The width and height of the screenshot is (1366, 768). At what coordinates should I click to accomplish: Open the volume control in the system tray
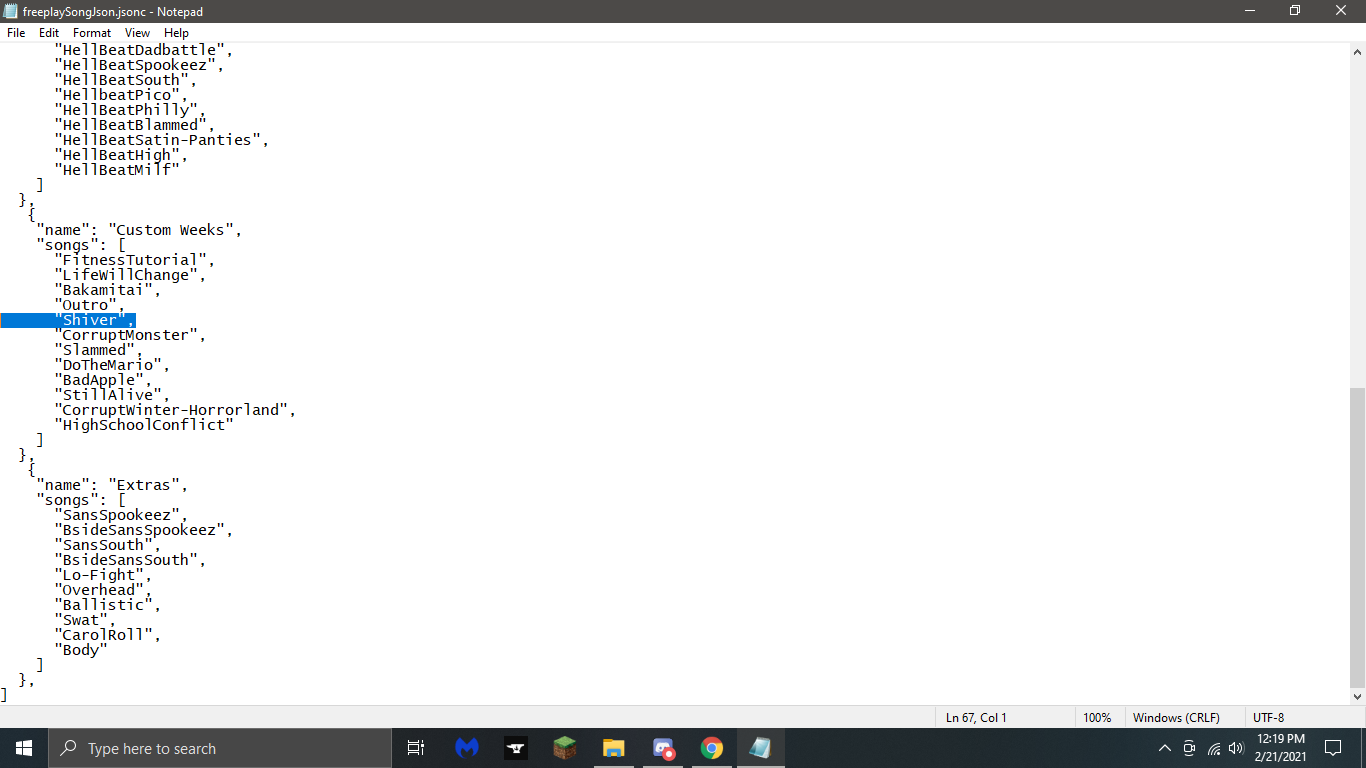(x=1236, y=748)
